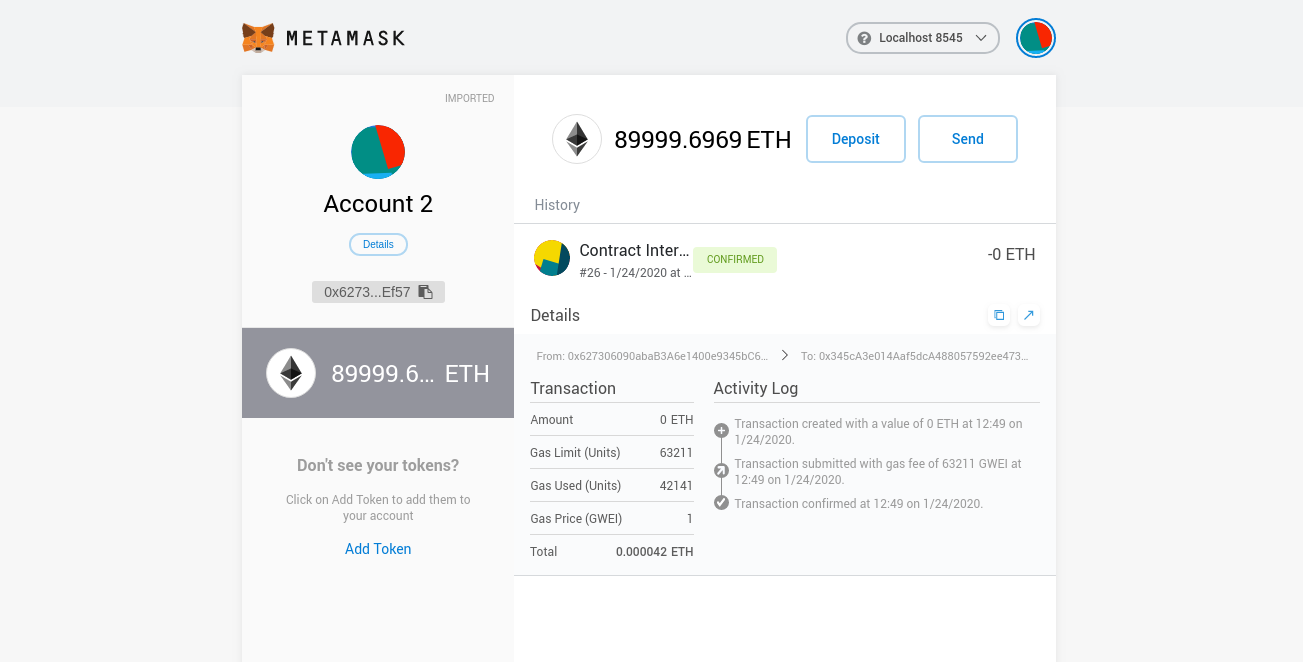1303x662 pixels.
Task: Copy the account address with the clipboard icon
Action: pos(425,291)
